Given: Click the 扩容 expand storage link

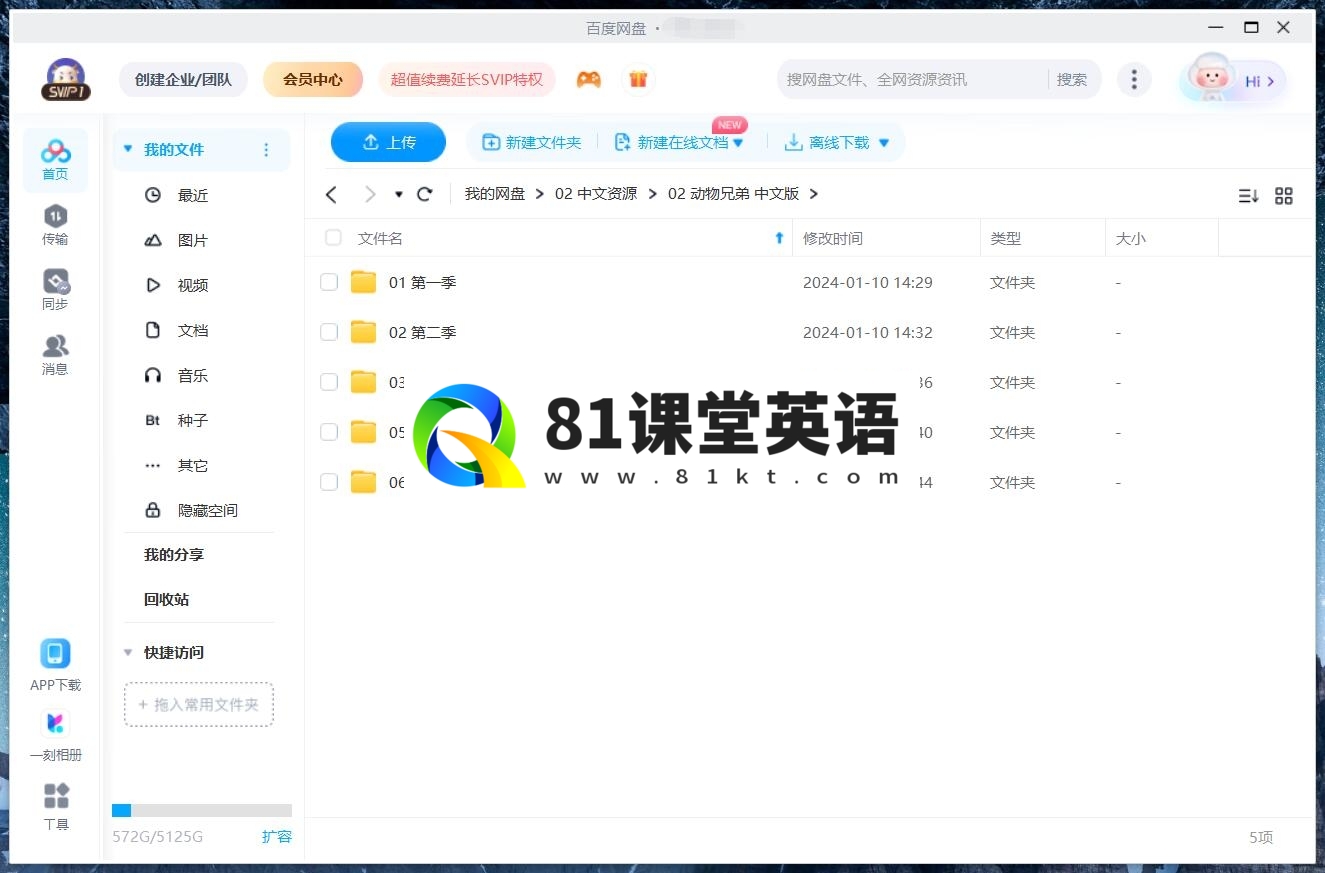Looking at the screenshot, I should (277, 836).
